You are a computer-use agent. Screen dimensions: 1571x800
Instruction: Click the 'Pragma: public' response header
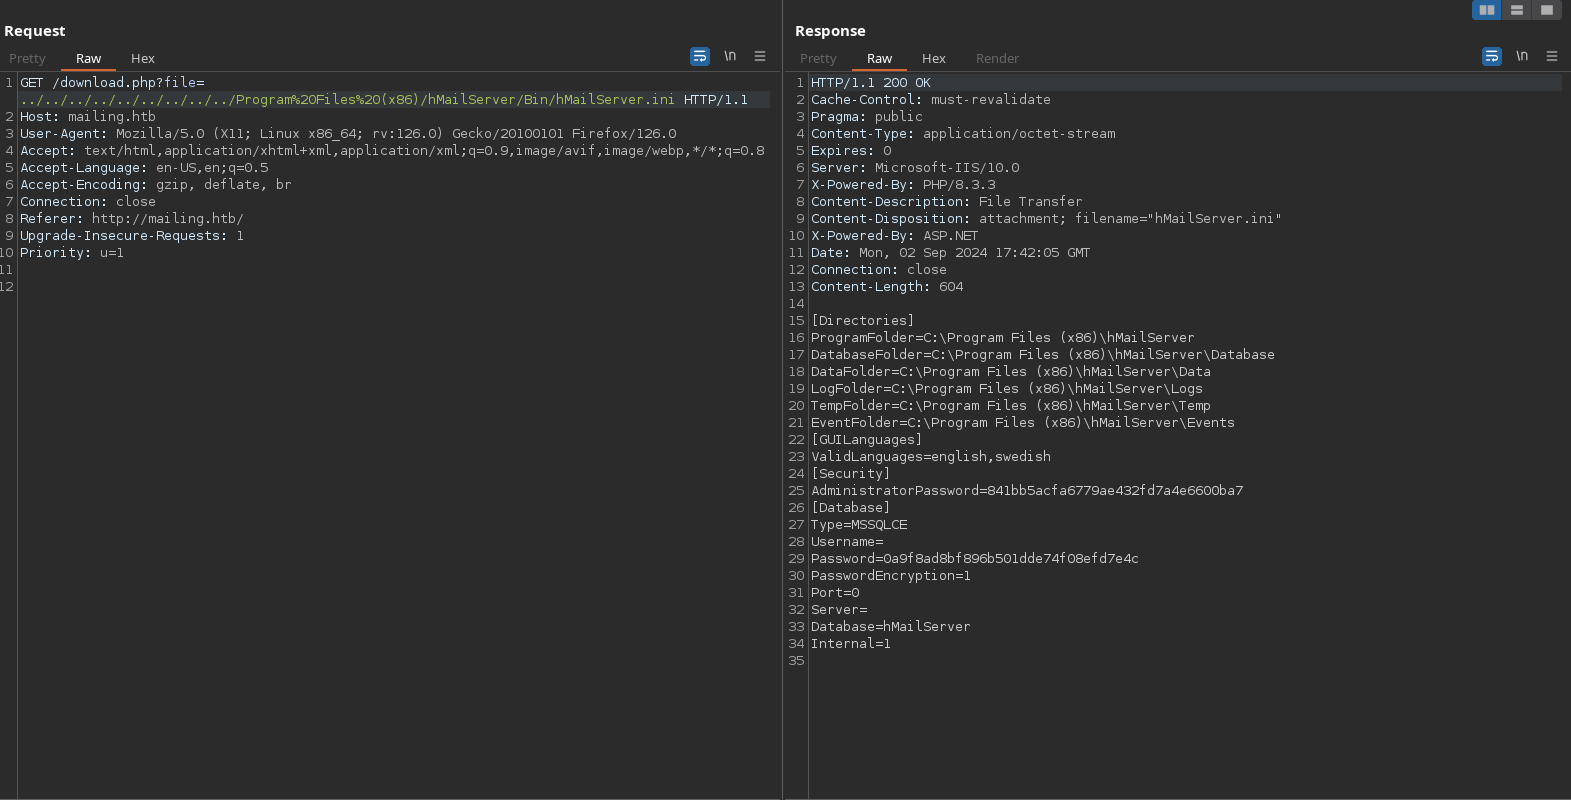[867, 117]
